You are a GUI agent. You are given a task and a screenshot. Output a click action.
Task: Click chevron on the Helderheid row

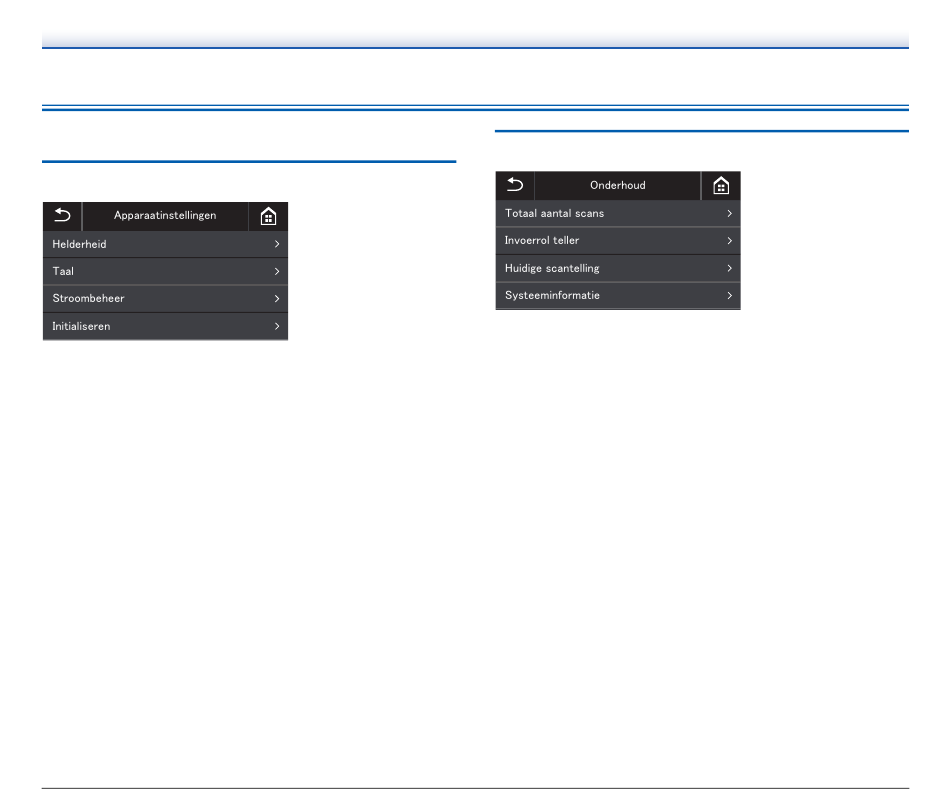[x=277, y=244]
